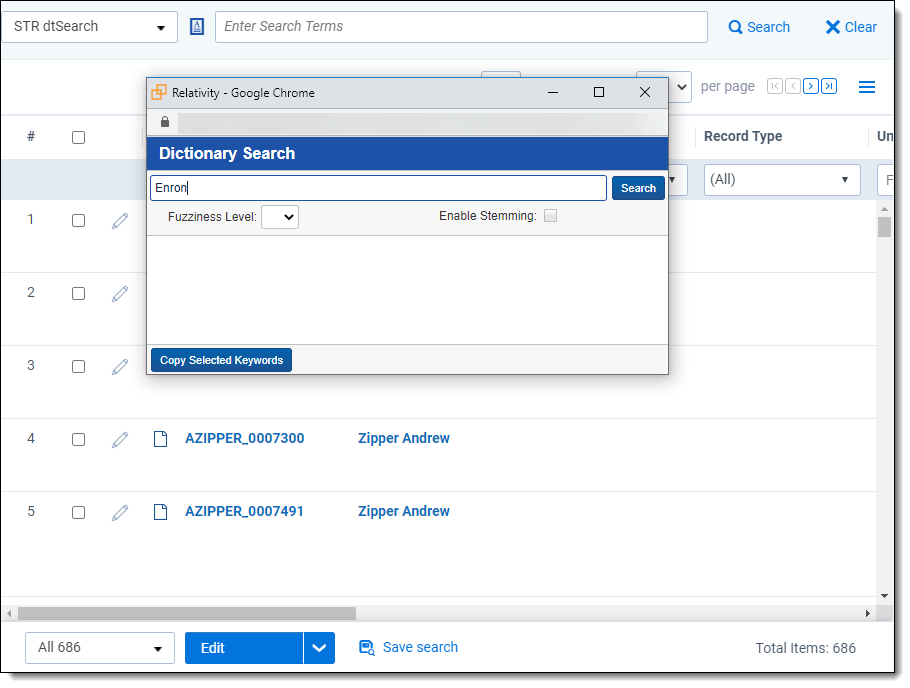The height and width of the screenshot is (688, 910).
Task: Go to the next page of results
Action: (811, 87)
